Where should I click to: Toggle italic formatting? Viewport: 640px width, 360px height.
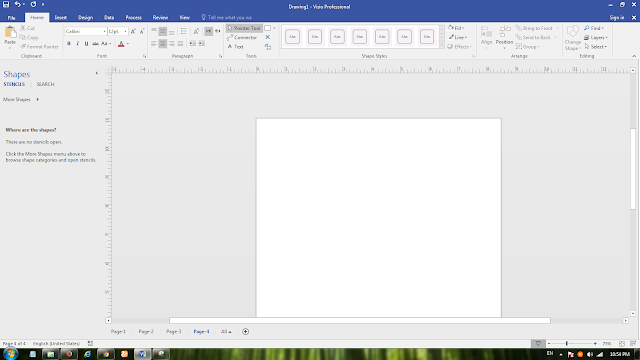pos(78,44)
